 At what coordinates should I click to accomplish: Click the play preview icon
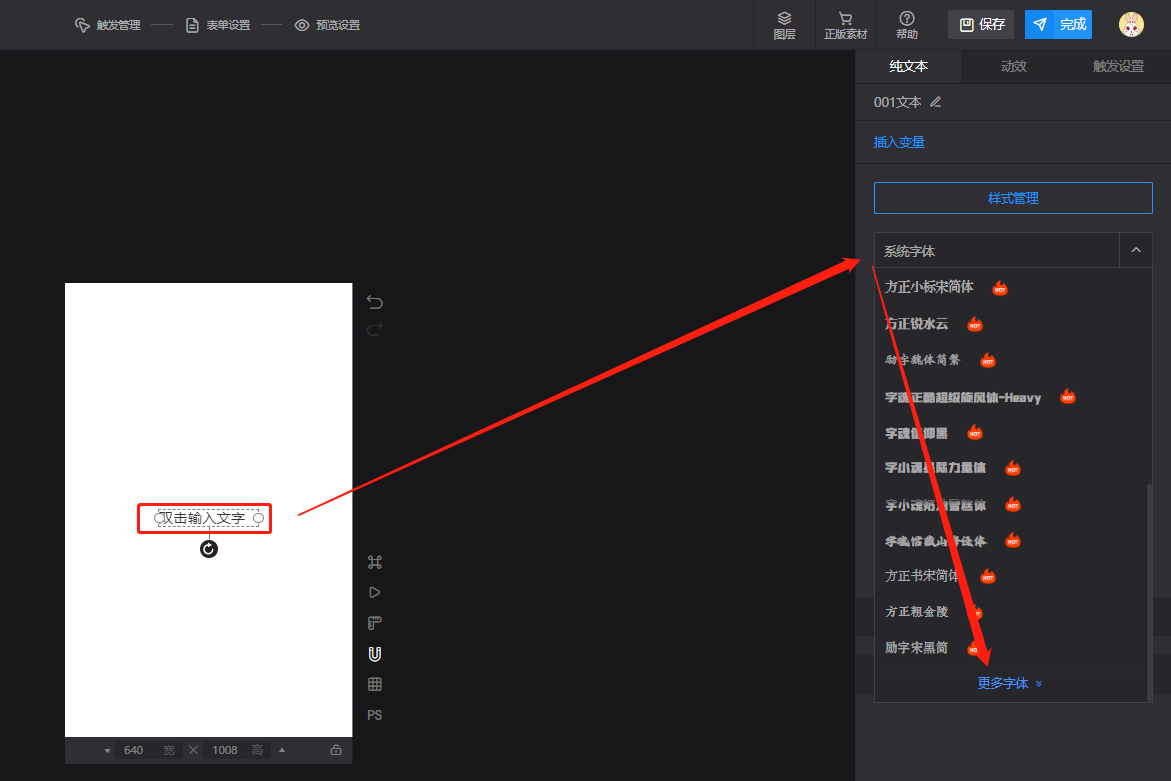(375, 592)
